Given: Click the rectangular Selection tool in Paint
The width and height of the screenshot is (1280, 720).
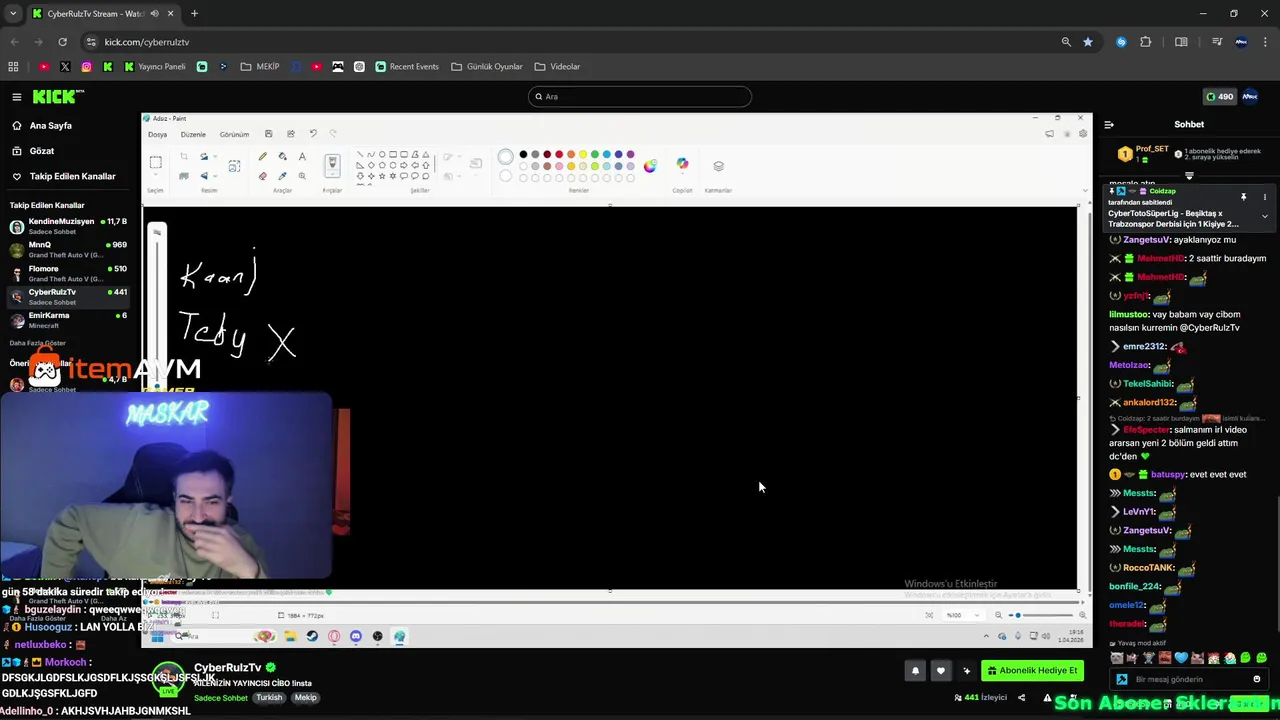Looking at the screenshot, I should click(x=155, y=162).
